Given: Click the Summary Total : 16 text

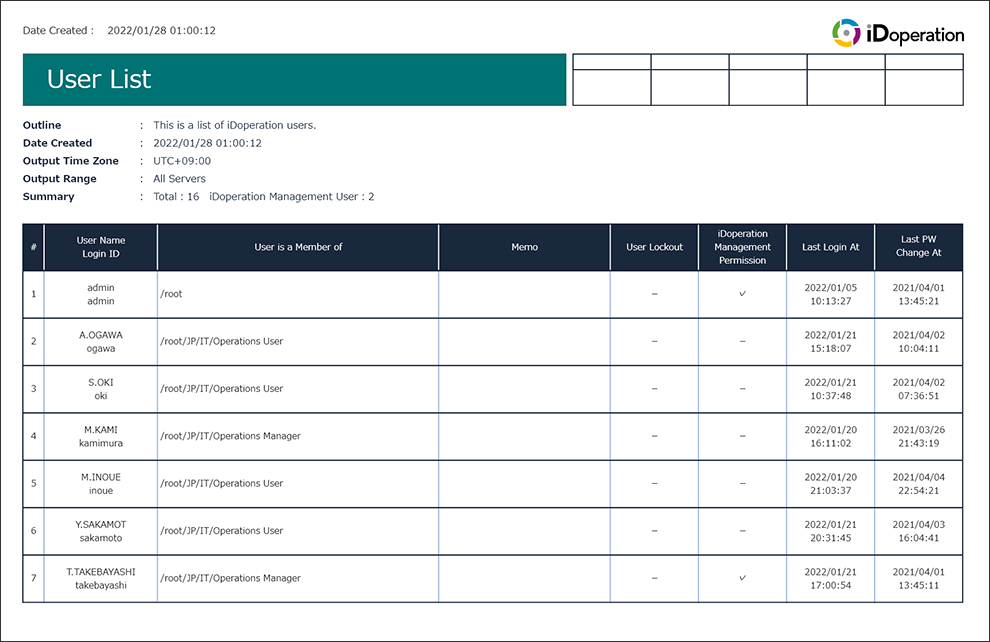Looking at the screenshot, I should coord(176,196).
